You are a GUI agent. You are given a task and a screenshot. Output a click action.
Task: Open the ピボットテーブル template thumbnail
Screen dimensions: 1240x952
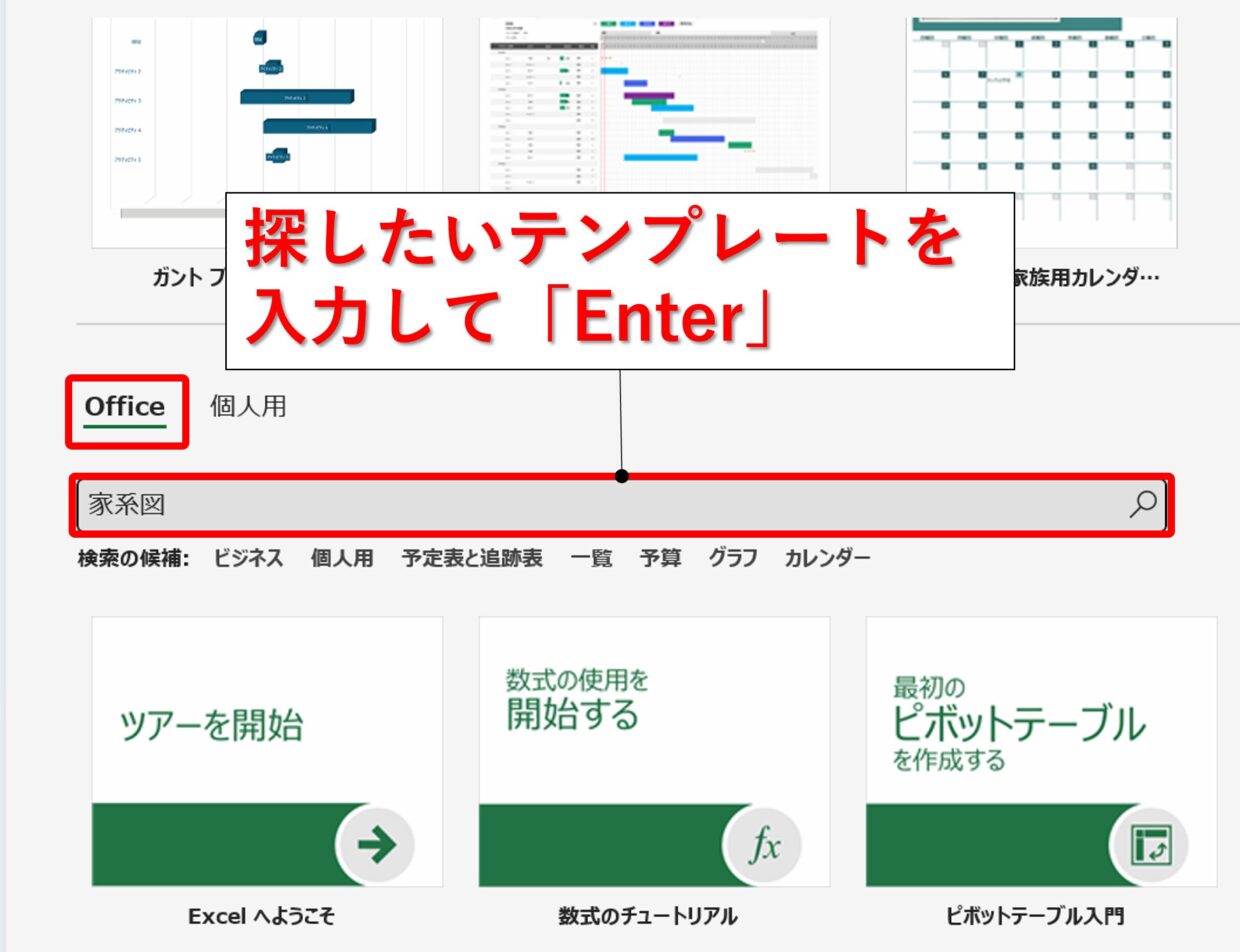point(1041,751)
